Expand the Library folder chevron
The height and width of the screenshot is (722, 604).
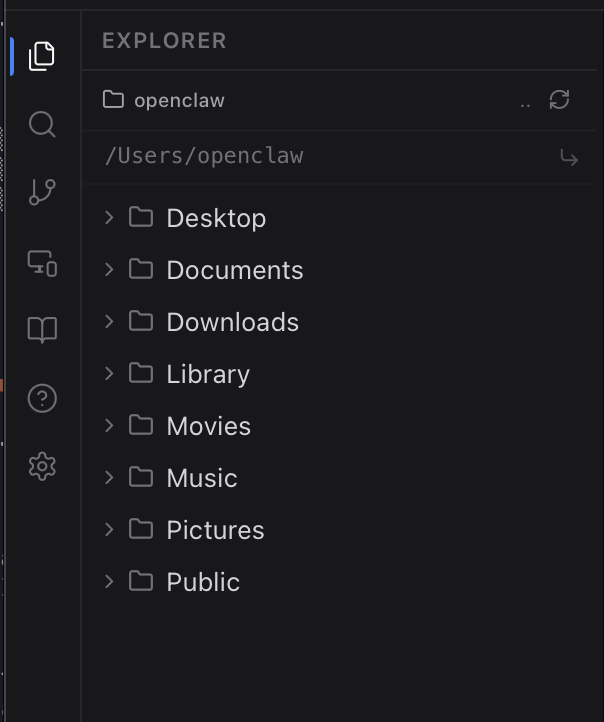pos(109,373)
